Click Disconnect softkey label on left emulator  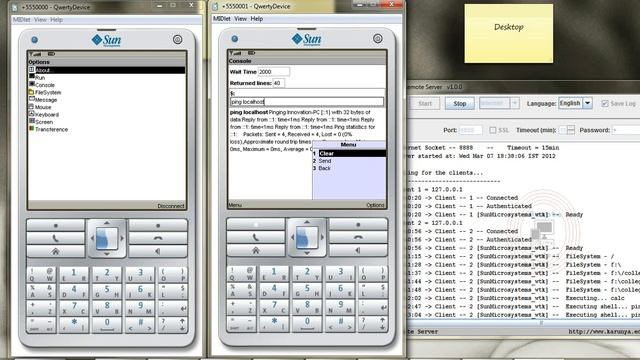point(171,206)
